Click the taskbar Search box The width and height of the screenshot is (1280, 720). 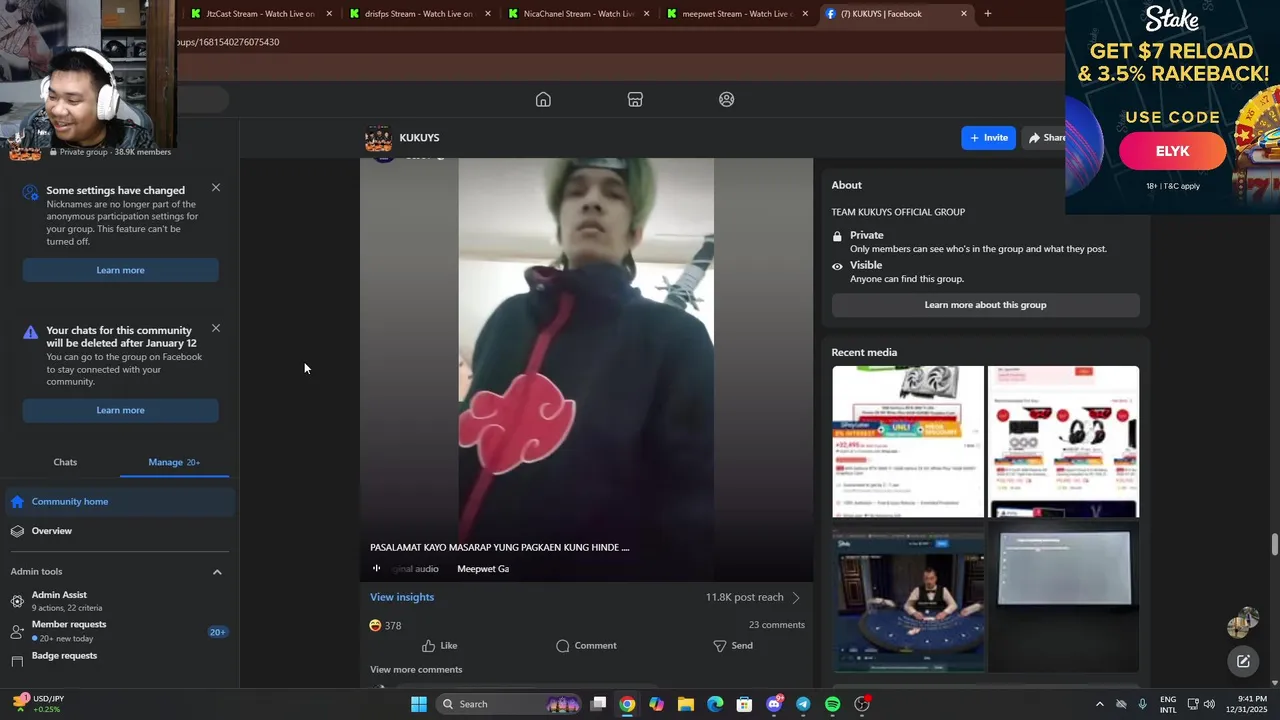(510, 704)
